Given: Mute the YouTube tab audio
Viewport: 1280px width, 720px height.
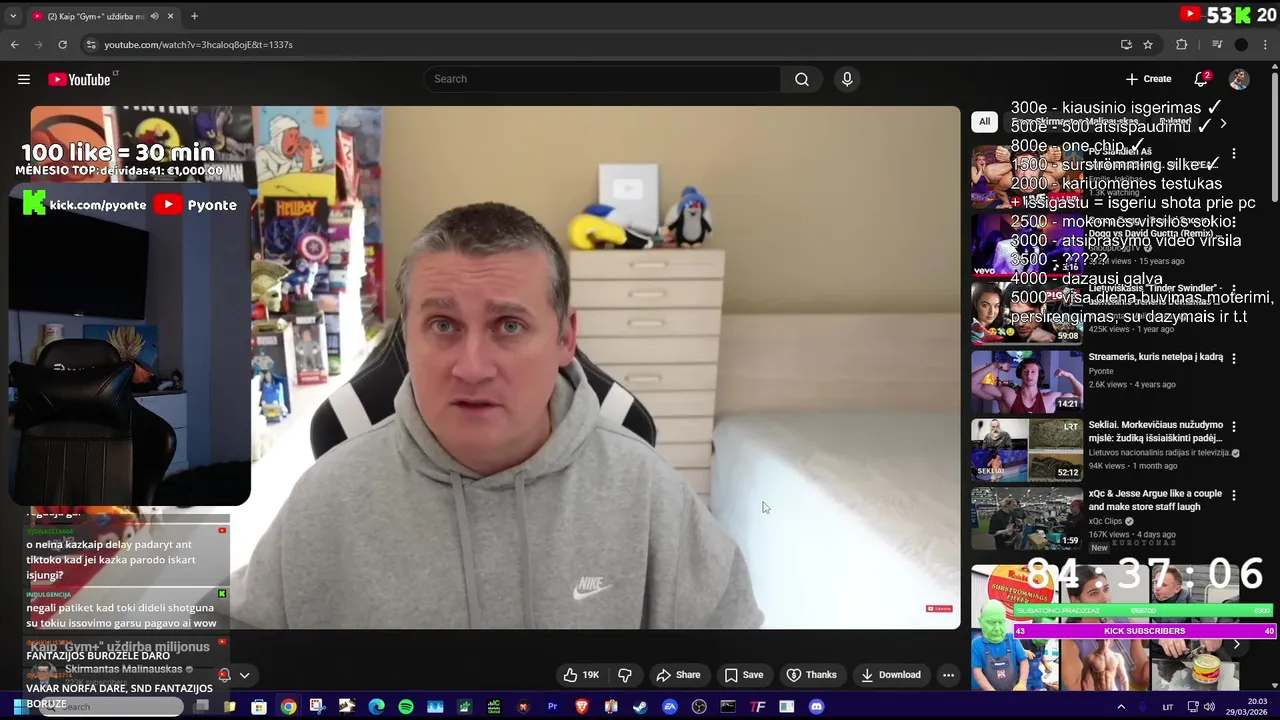Looking at the screenshot, I should [154, 16].
